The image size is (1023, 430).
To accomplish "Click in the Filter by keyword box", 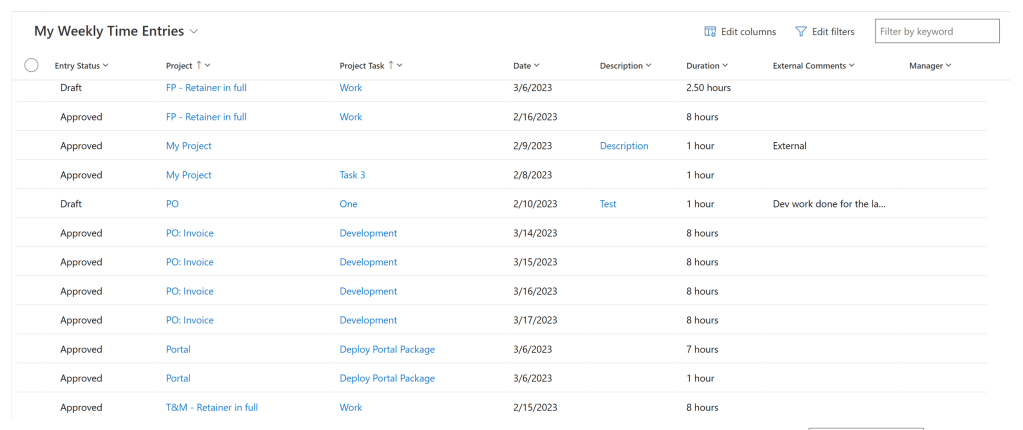I will coord(936,31).
